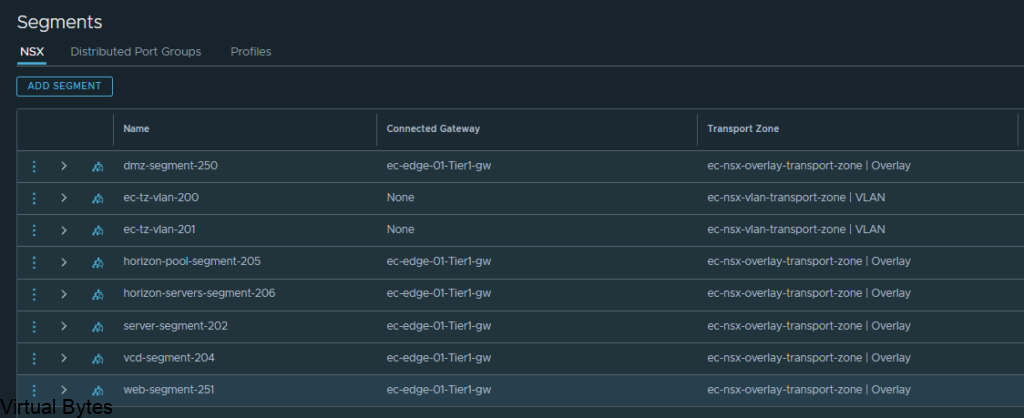Expand the horizon-servers-segment-206 row
This screenshot has height=418, width=1024.
[x=64, y=294]
